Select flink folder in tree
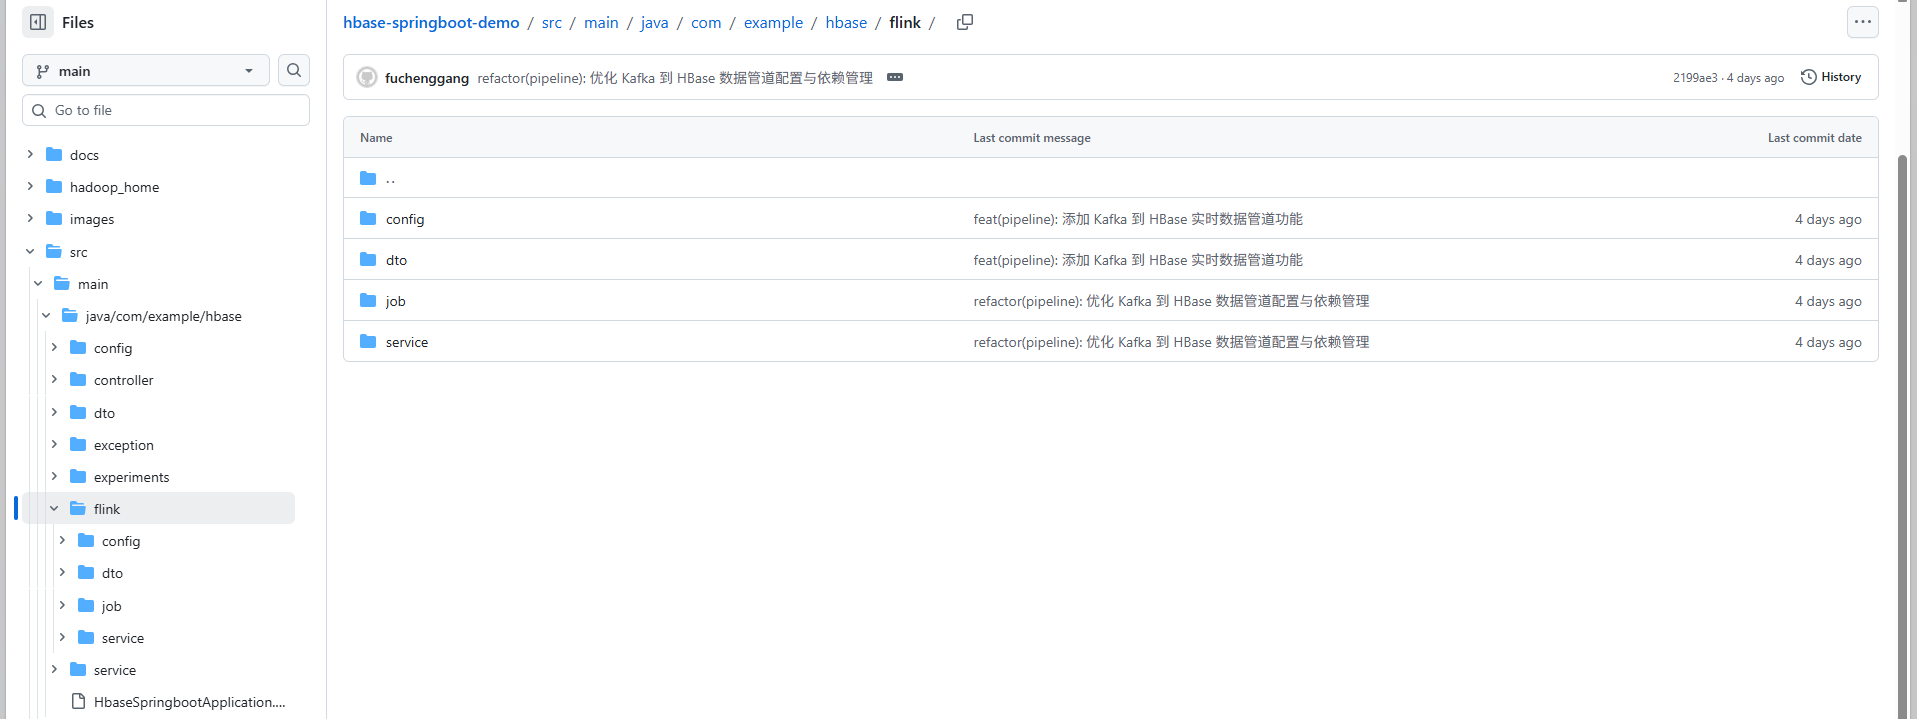The height and width of the screenshot is (719, 1917). (x=107, y=509)
